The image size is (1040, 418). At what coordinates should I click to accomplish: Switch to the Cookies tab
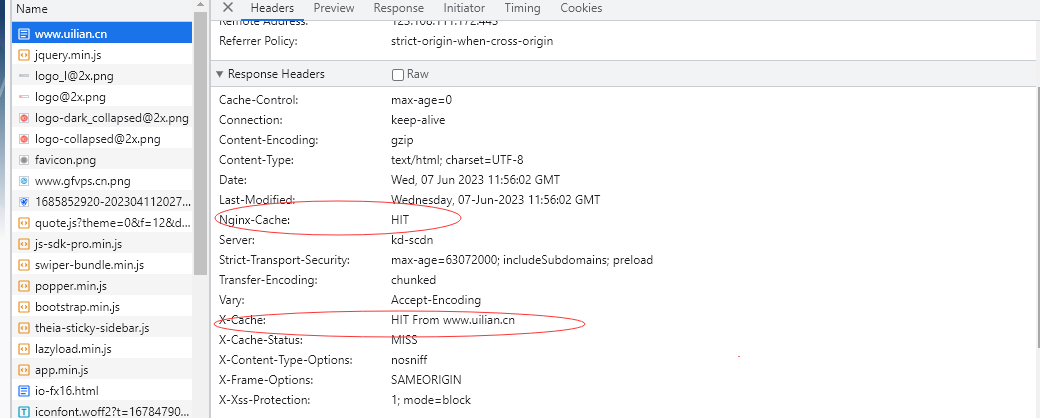pos(581,8)
